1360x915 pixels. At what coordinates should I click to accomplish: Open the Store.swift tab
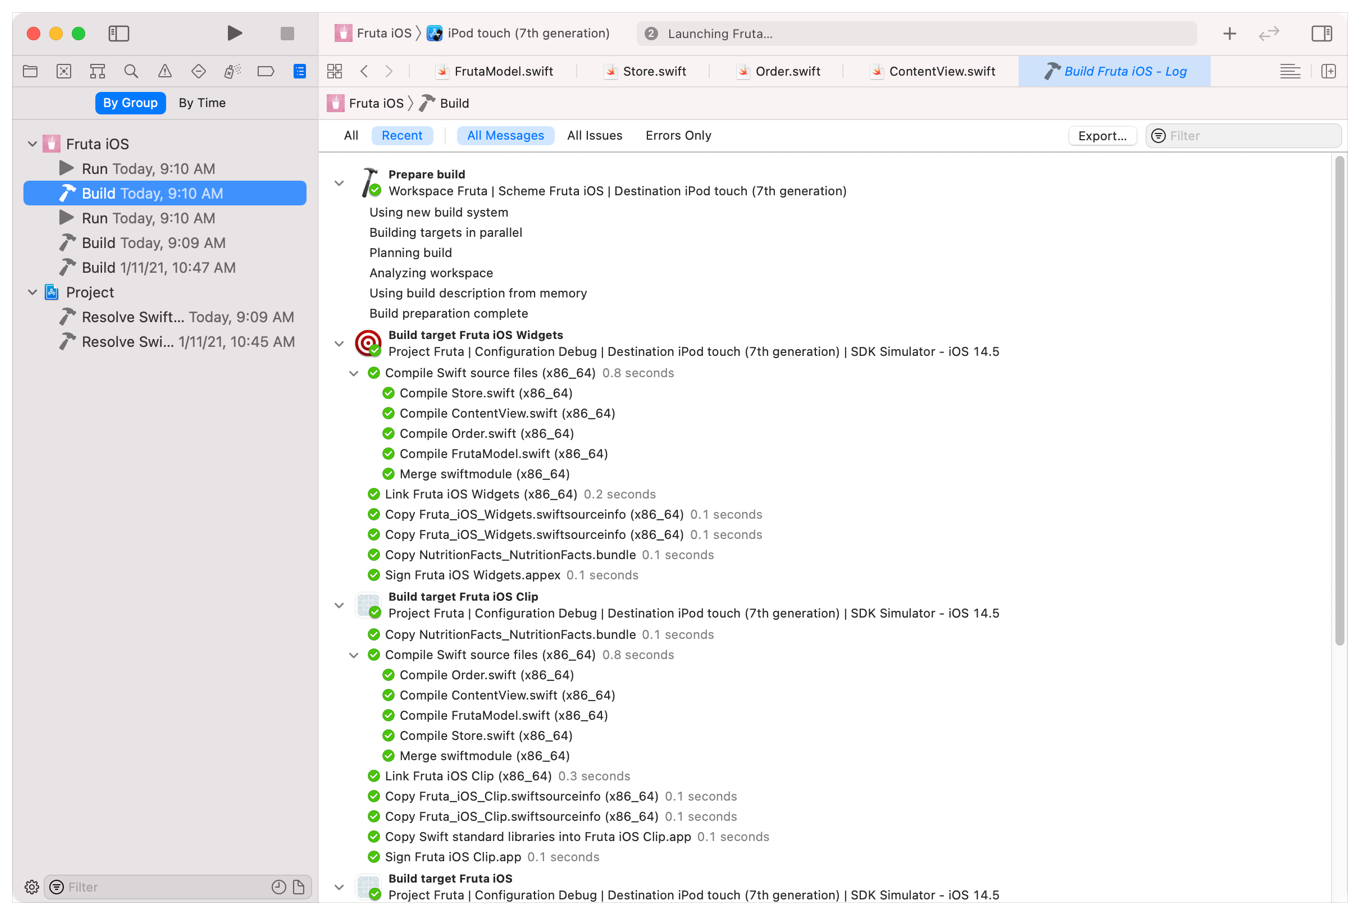pyautogui.click(x=653, y=71)
